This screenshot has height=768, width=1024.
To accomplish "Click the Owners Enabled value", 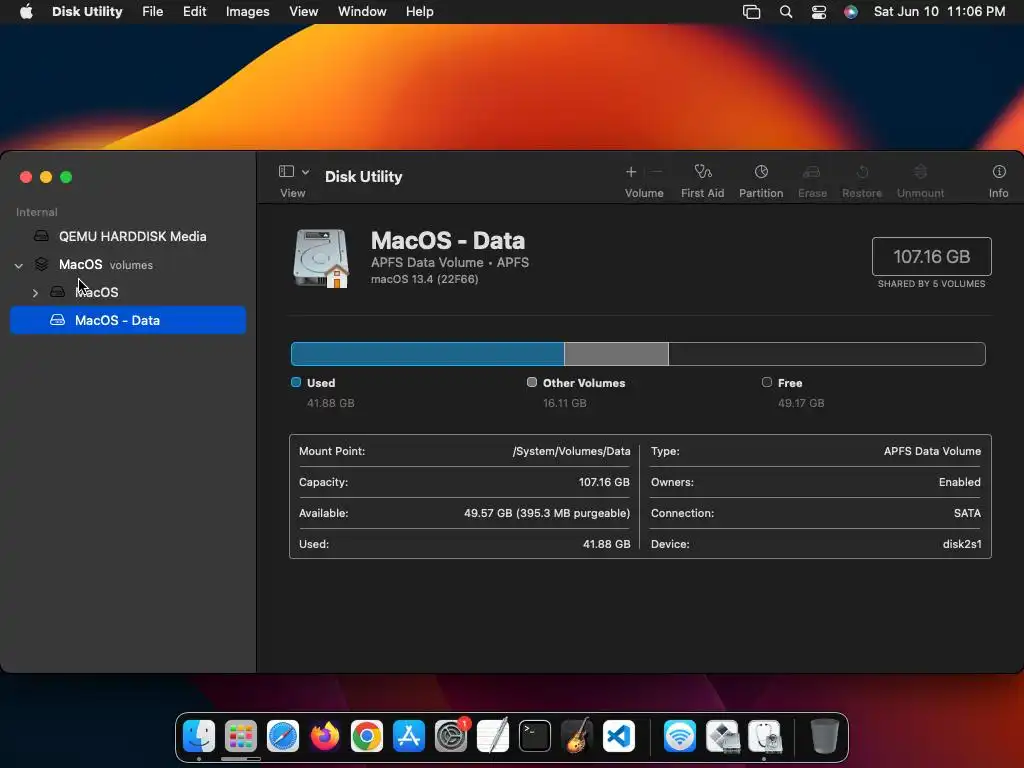I will pos(959,482).
